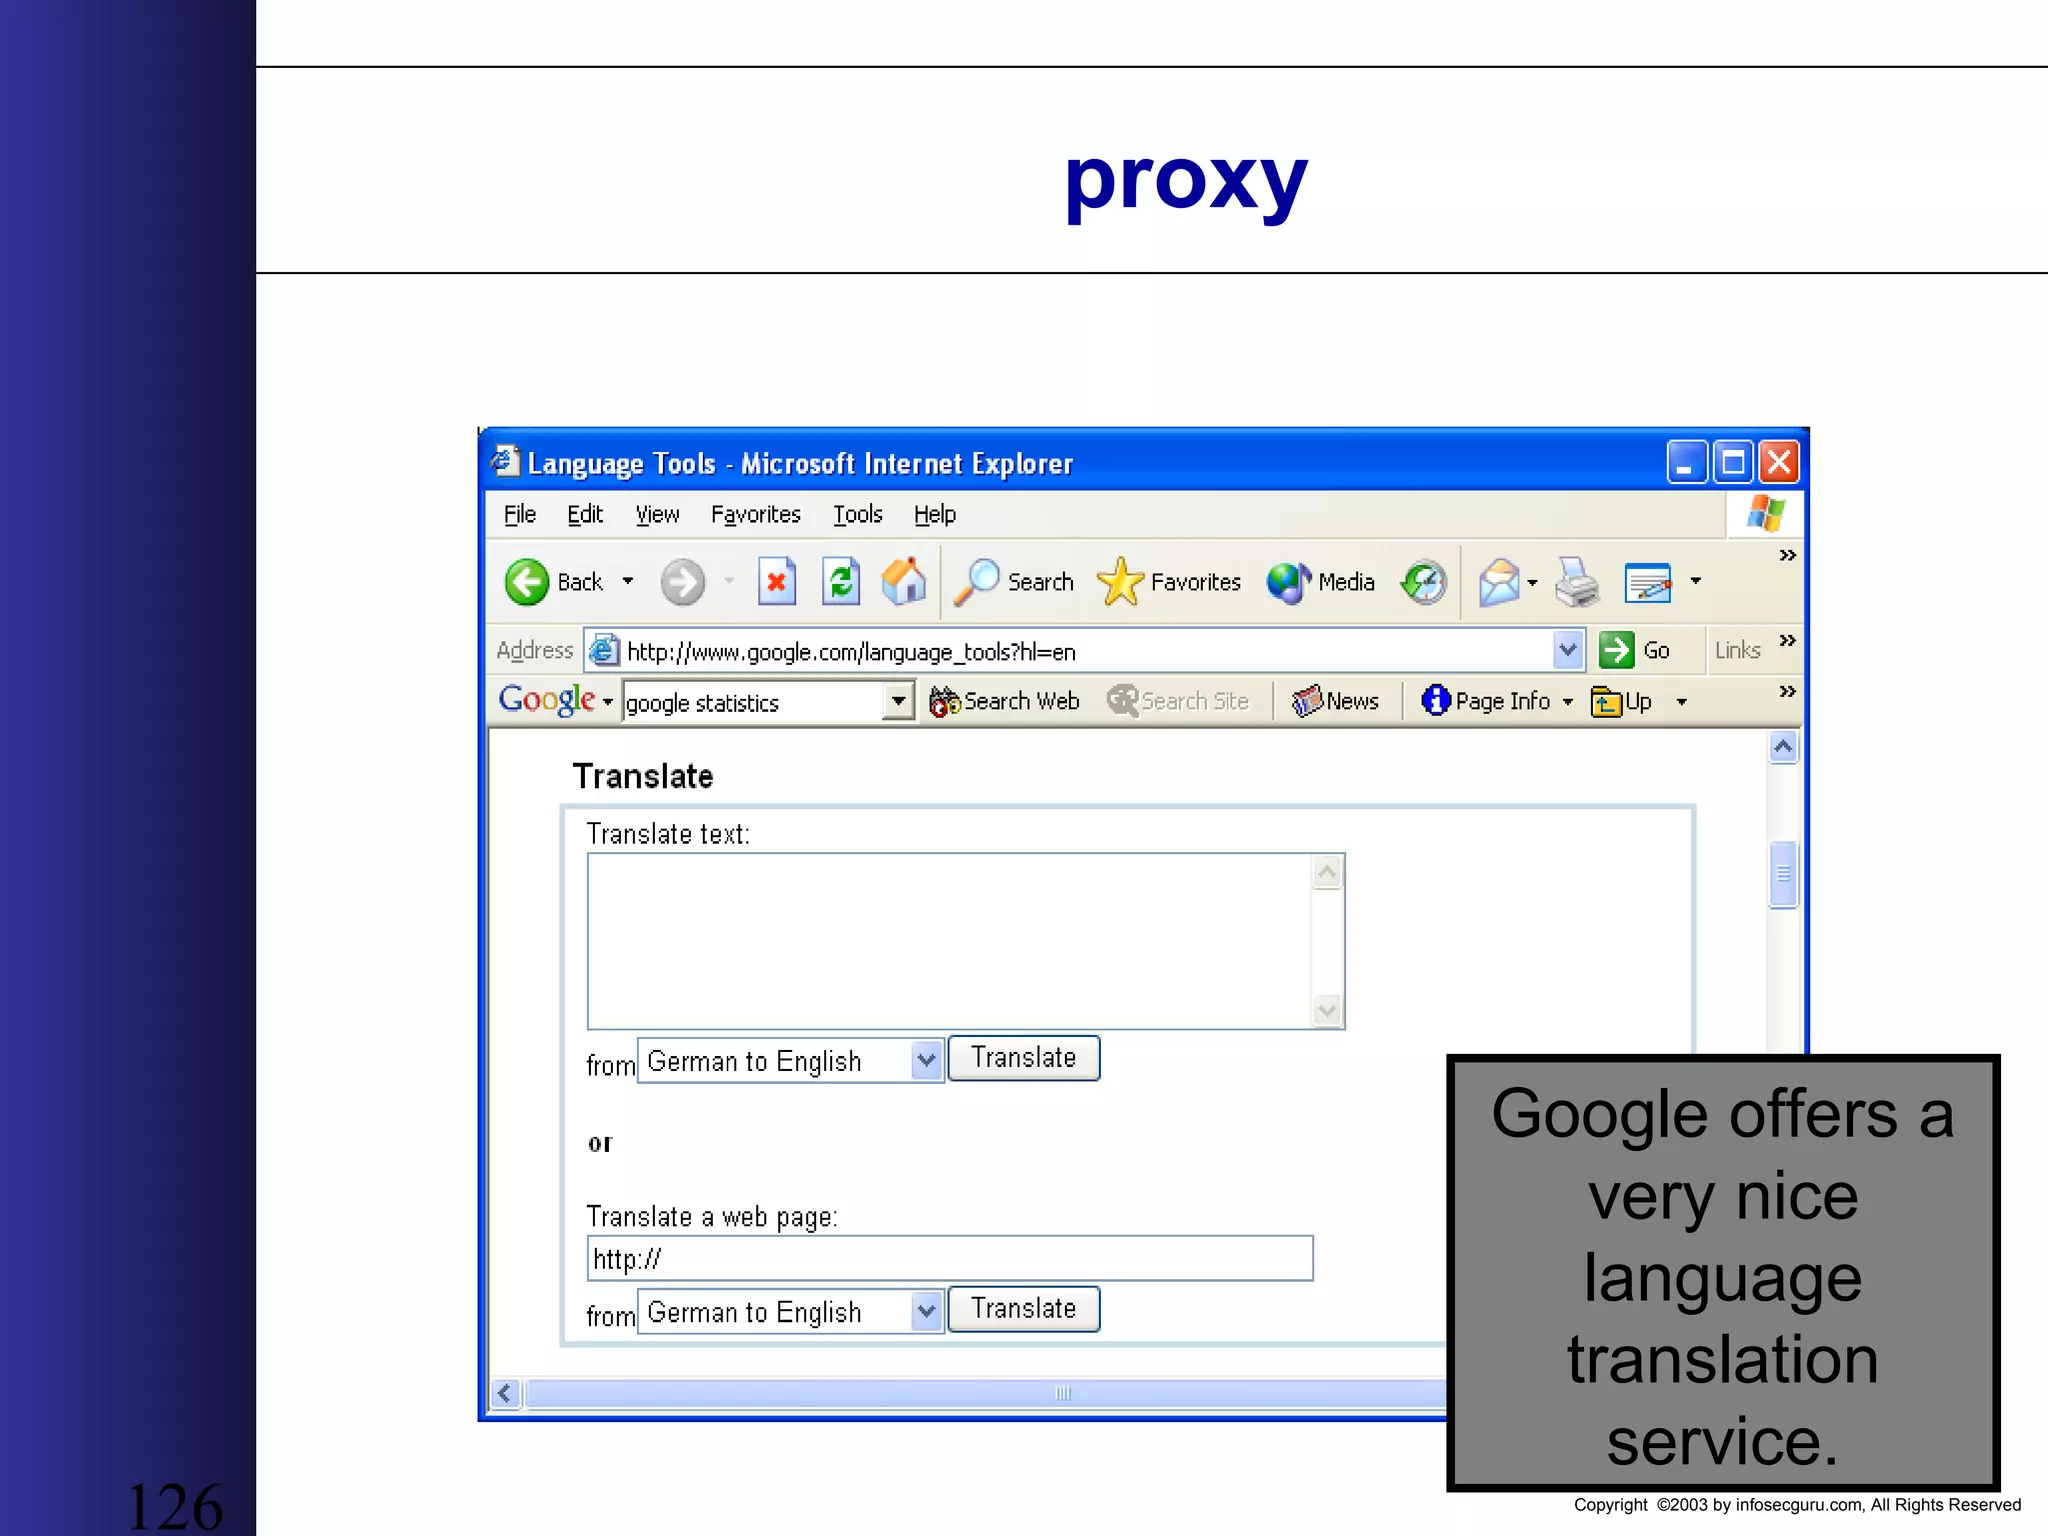The width and height of the screenshot is (2048, 1536).
Task: Close the Internet Explorer window
Action: pos(1779,462)
